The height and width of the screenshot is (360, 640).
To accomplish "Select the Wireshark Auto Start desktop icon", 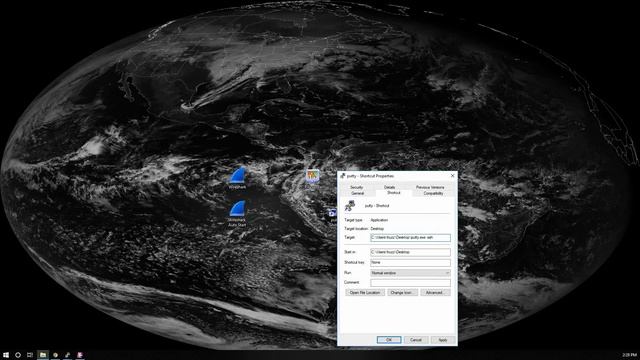I will (x=237, y=213).
